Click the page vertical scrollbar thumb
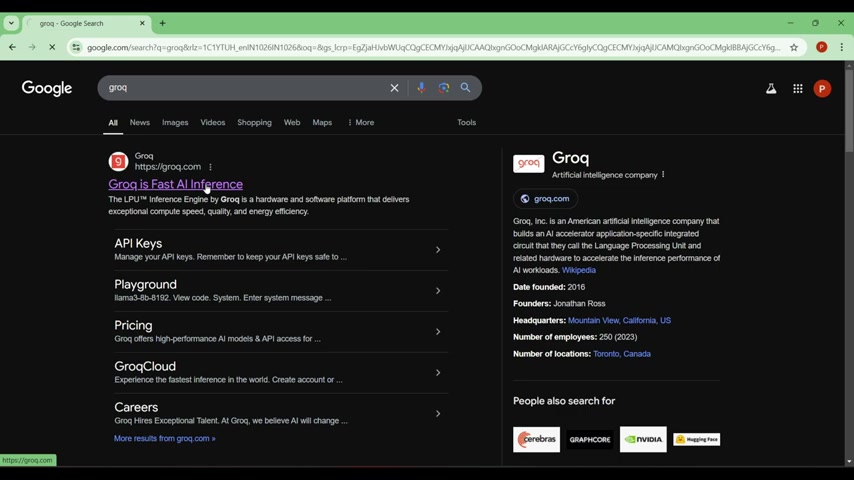Viewport: 854px width, 480px height. [849, 111]
